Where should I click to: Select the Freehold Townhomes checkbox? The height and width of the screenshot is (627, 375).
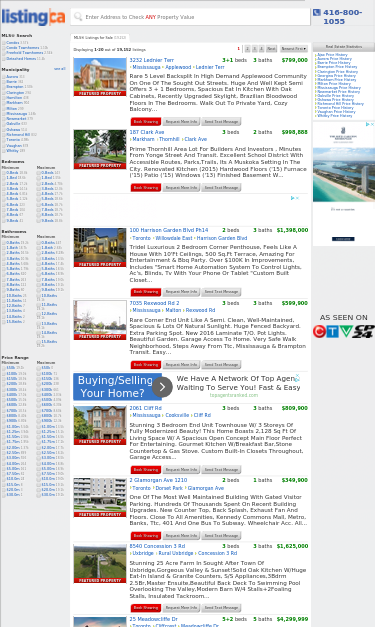[x=4, y=53]
